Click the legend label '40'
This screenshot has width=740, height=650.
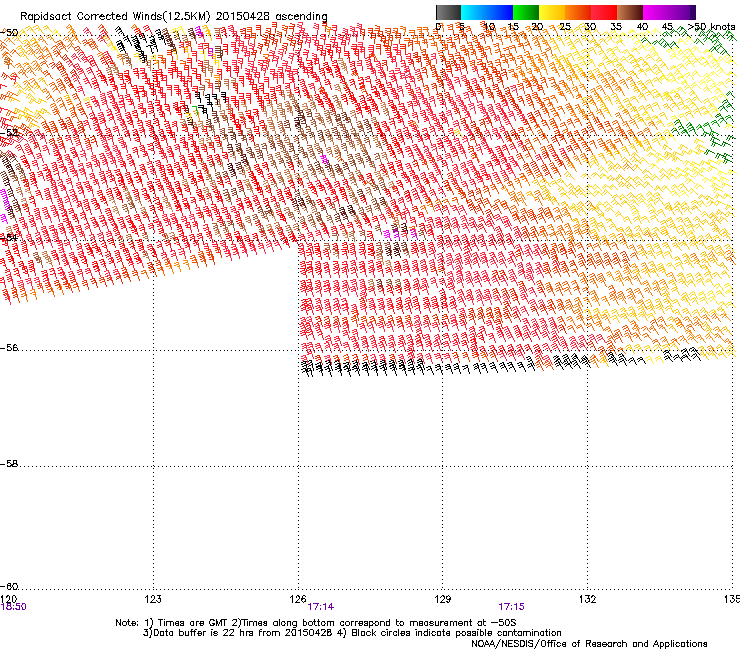click(x=642, y=27)
